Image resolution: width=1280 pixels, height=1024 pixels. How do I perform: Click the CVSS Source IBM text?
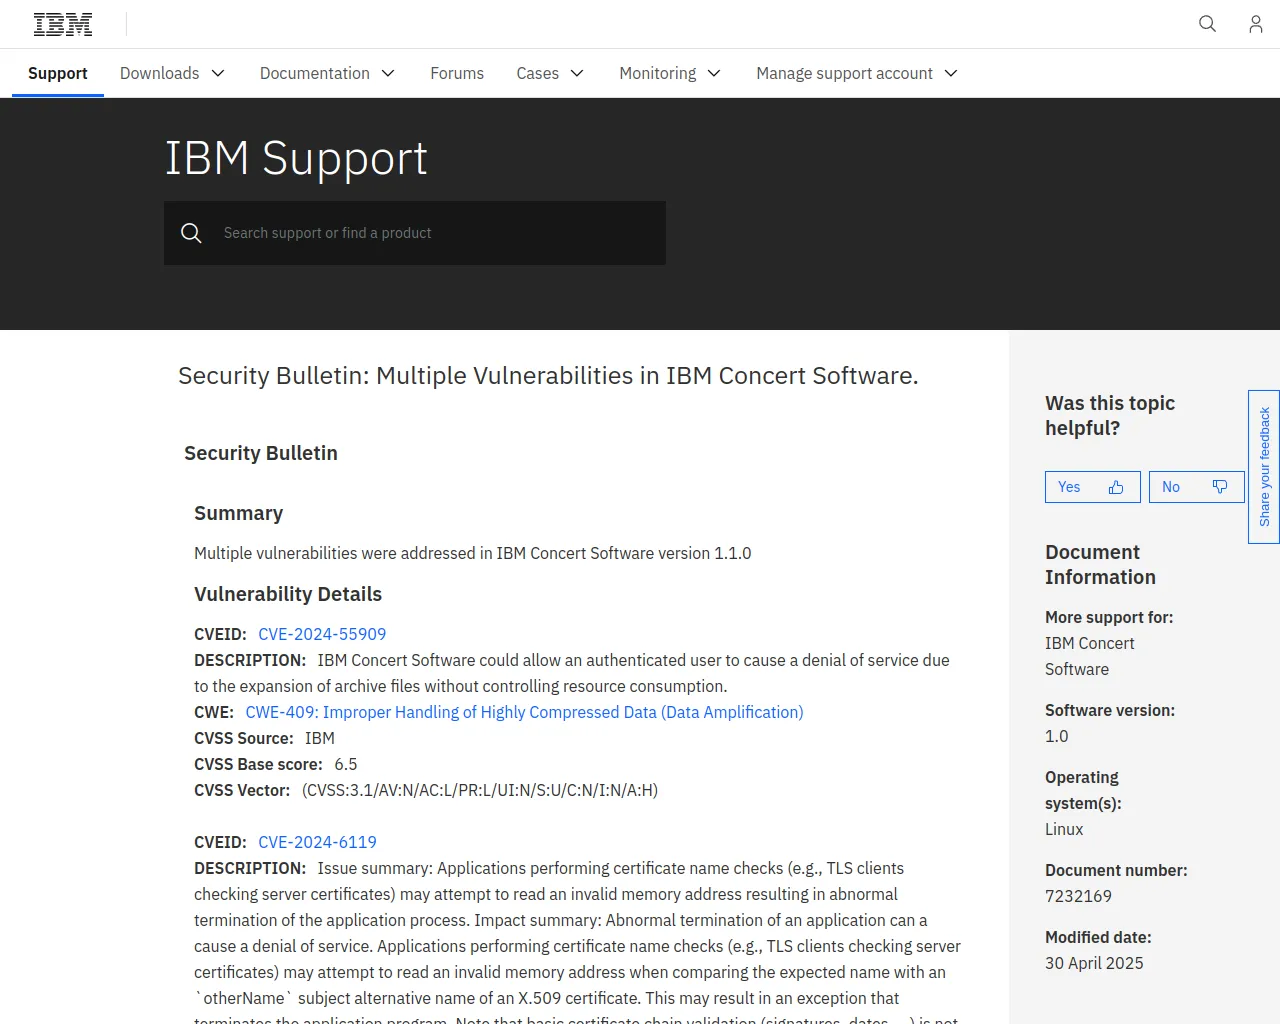coord(320,738)
